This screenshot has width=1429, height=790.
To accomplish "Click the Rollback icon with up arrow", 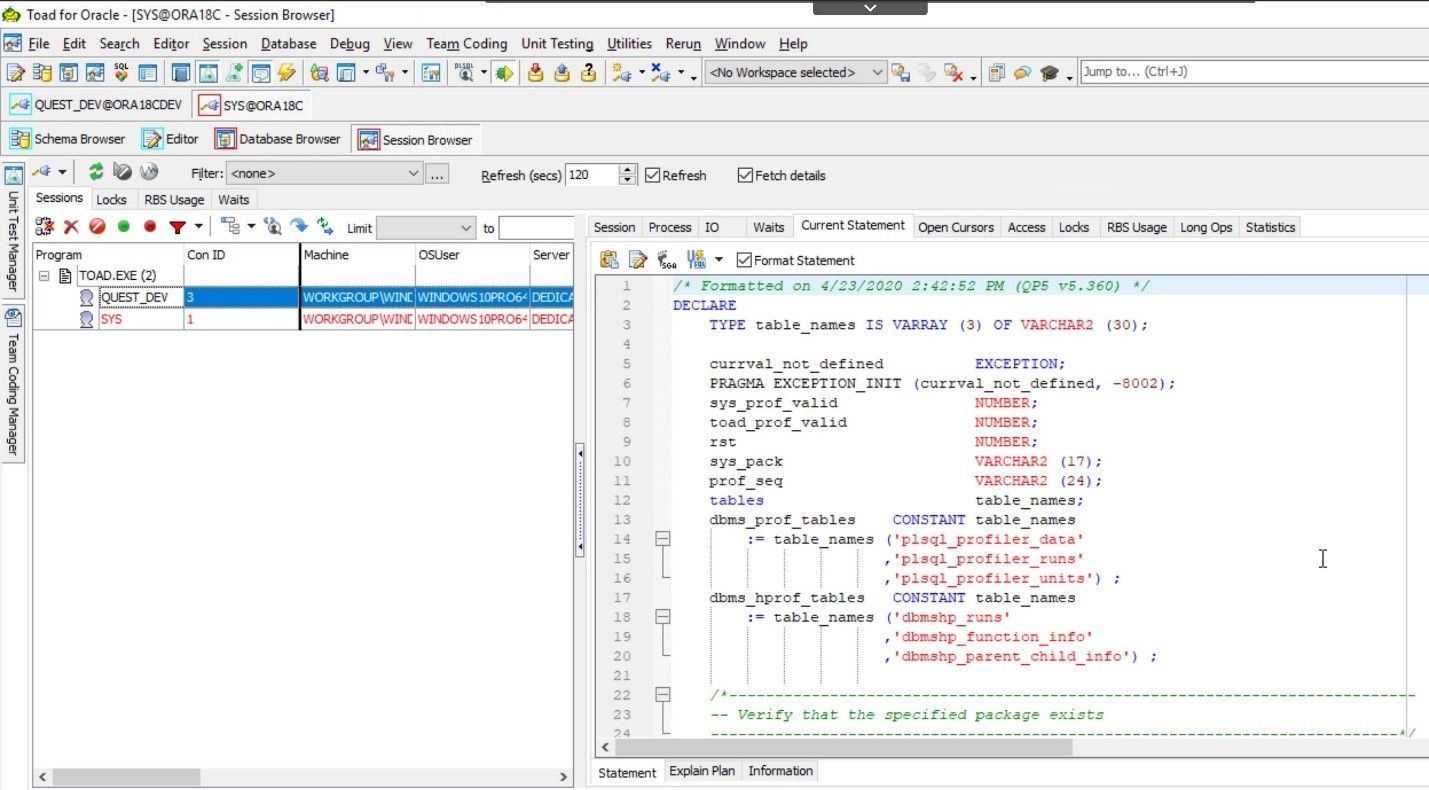I will point(562,72).
